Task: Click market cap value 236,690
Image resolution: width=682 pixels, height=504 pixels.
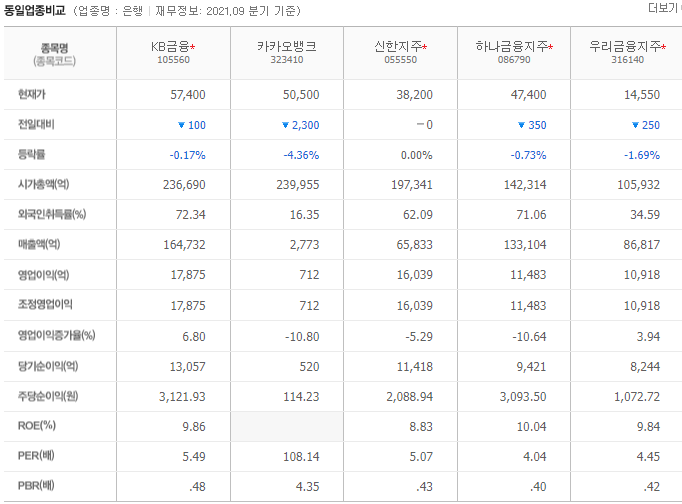Action: [184, 185]
